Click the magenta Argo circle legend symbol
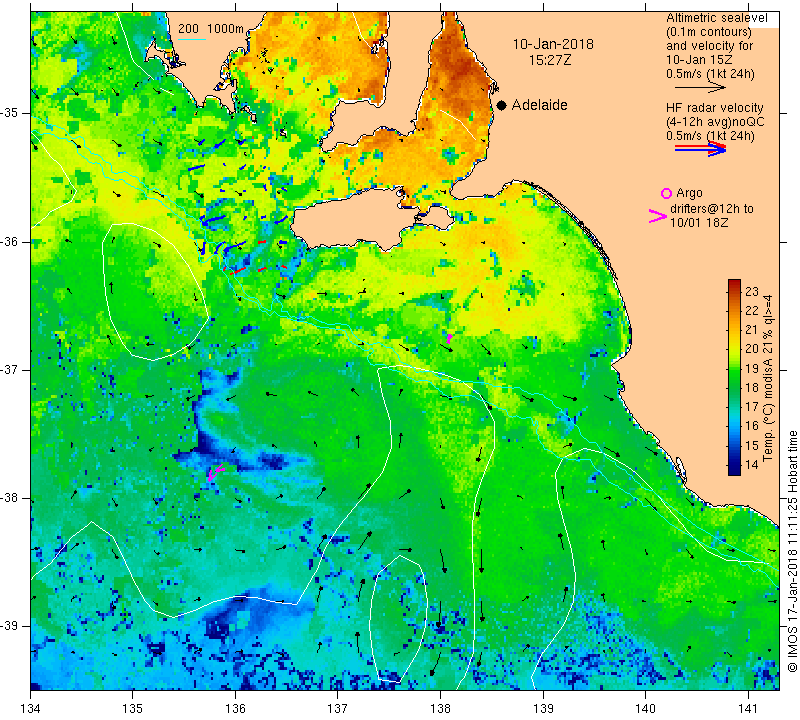The image size is (800, 720). pyautogui.click(x=666, y=193)
